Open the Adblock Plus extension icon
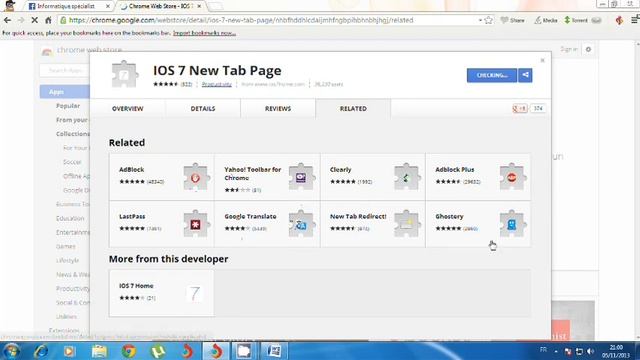Image resolution: width=640 pixels, height=360 pixels. point(512,177)
